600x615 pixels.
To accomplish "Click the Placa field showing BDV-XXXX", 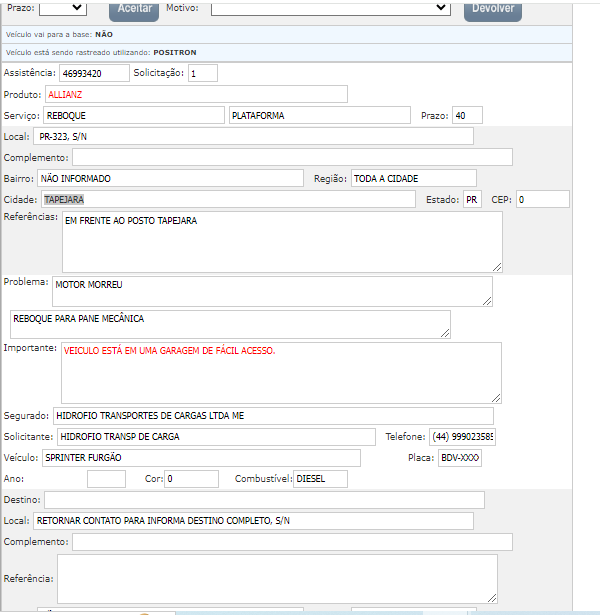I will (460, 457).
